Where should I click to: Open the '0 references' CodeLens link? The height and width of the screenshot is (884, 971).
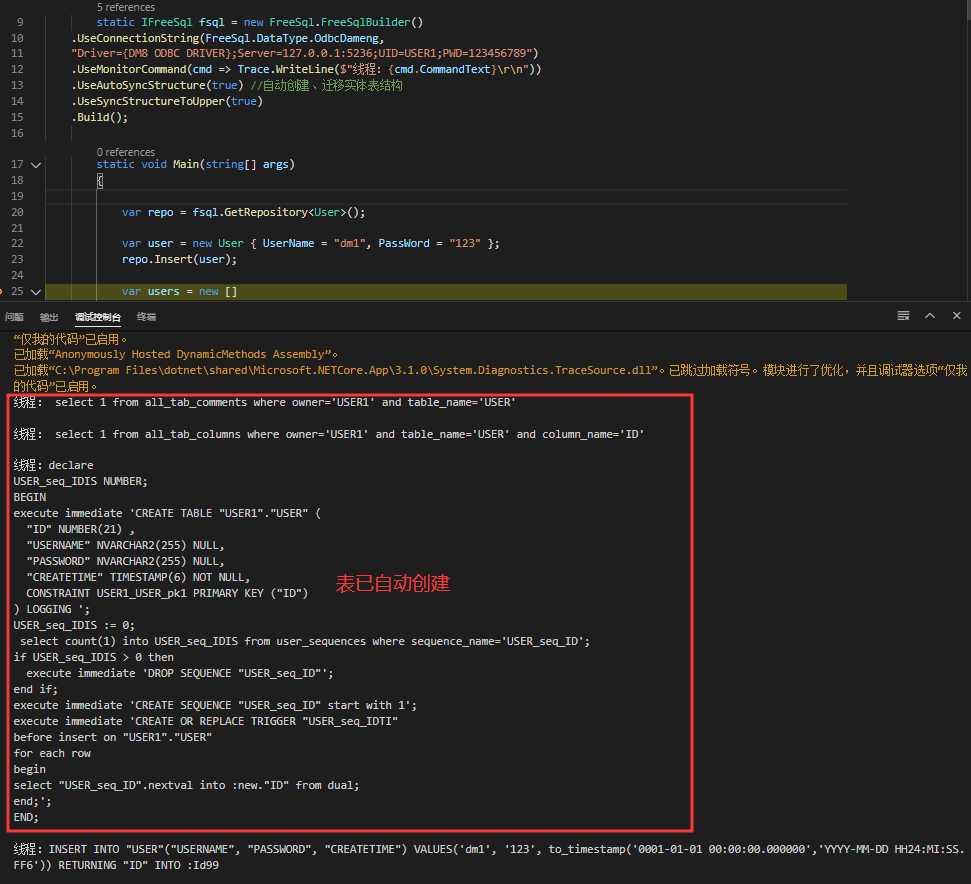point(126,152)
